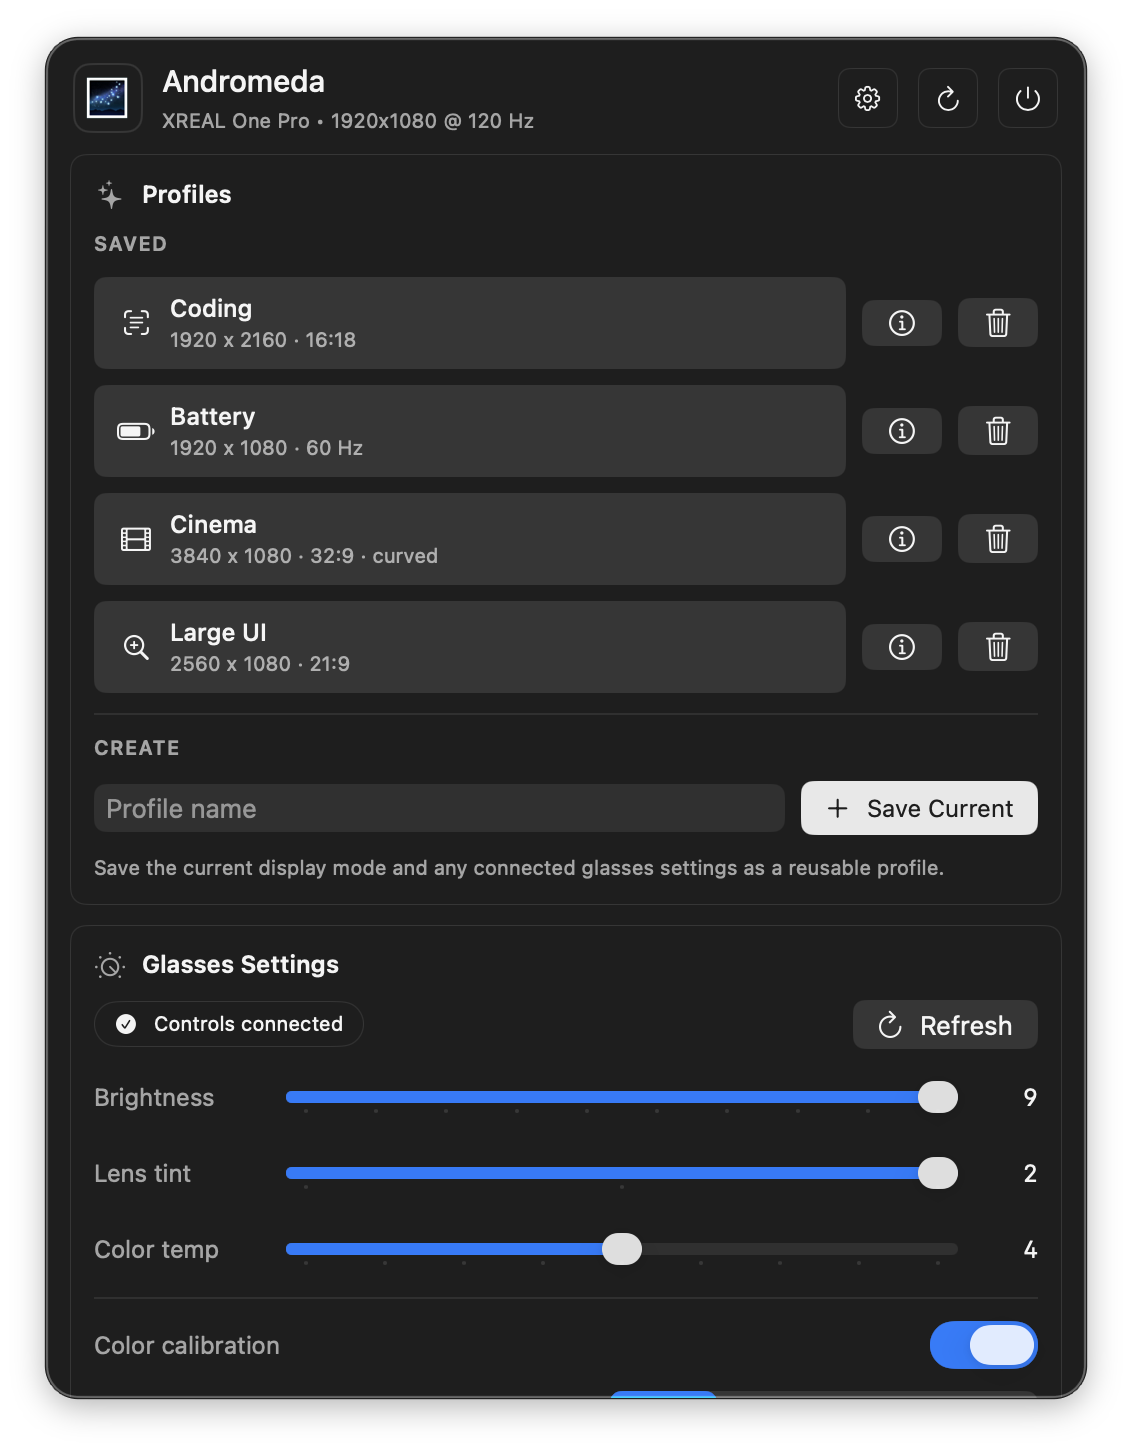Click the power icon in the header

pos(1027,98)
